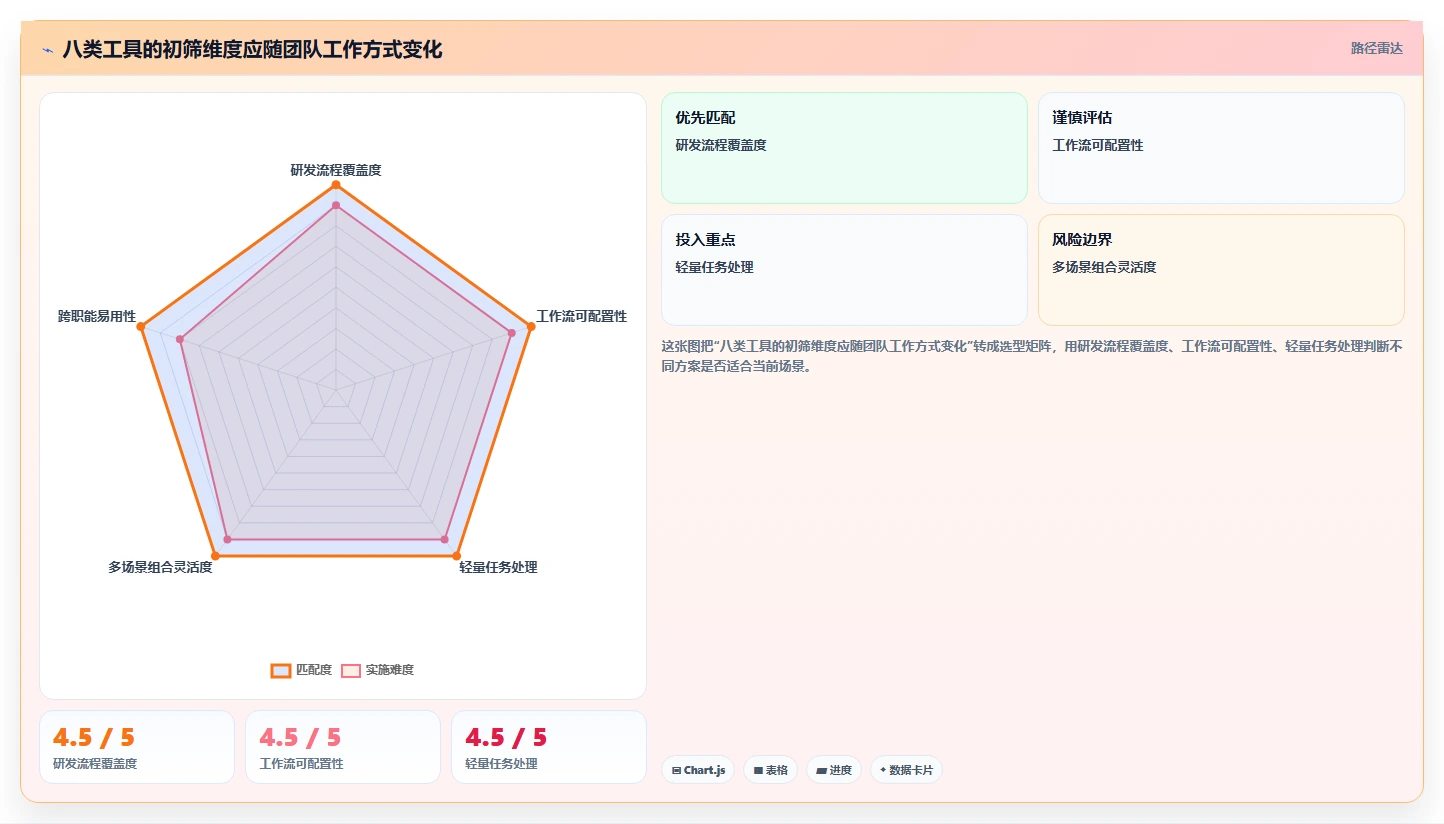Click the icon inside the 进度 tag
The image size is (1444, 824).
click(x=821, y=771)
